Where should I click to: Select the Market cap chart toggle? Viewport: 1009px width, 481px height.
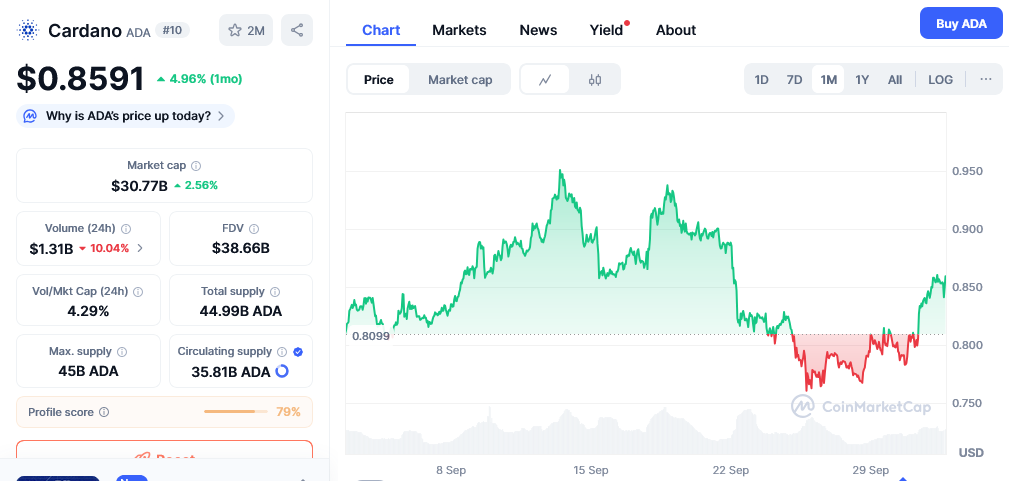(460, 80)
